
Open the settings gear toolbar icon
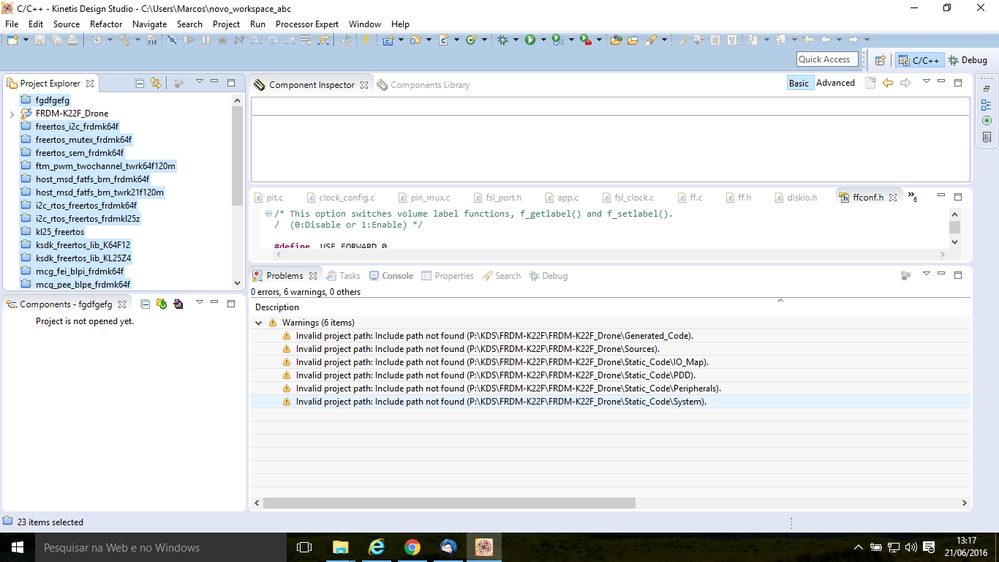[96, 40]
